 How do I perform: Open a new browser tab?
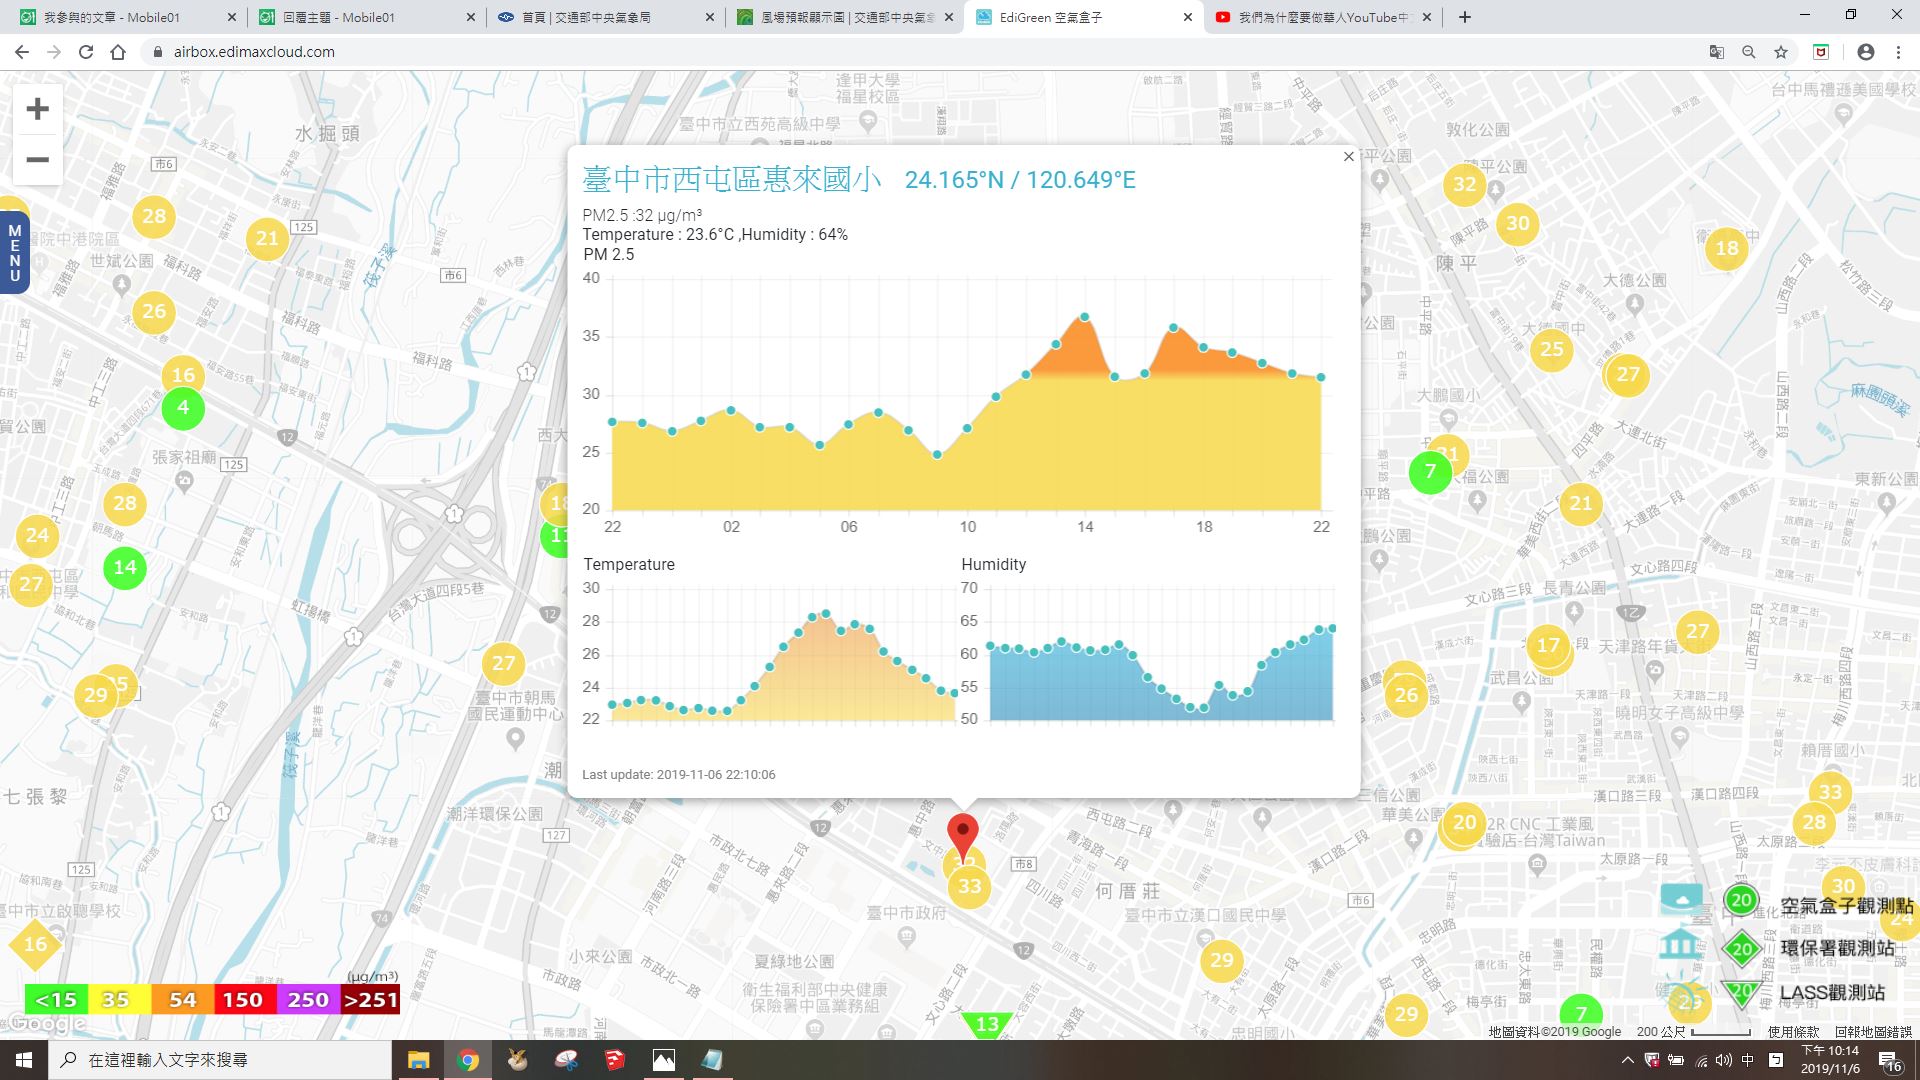click(x=1465, y=17)
